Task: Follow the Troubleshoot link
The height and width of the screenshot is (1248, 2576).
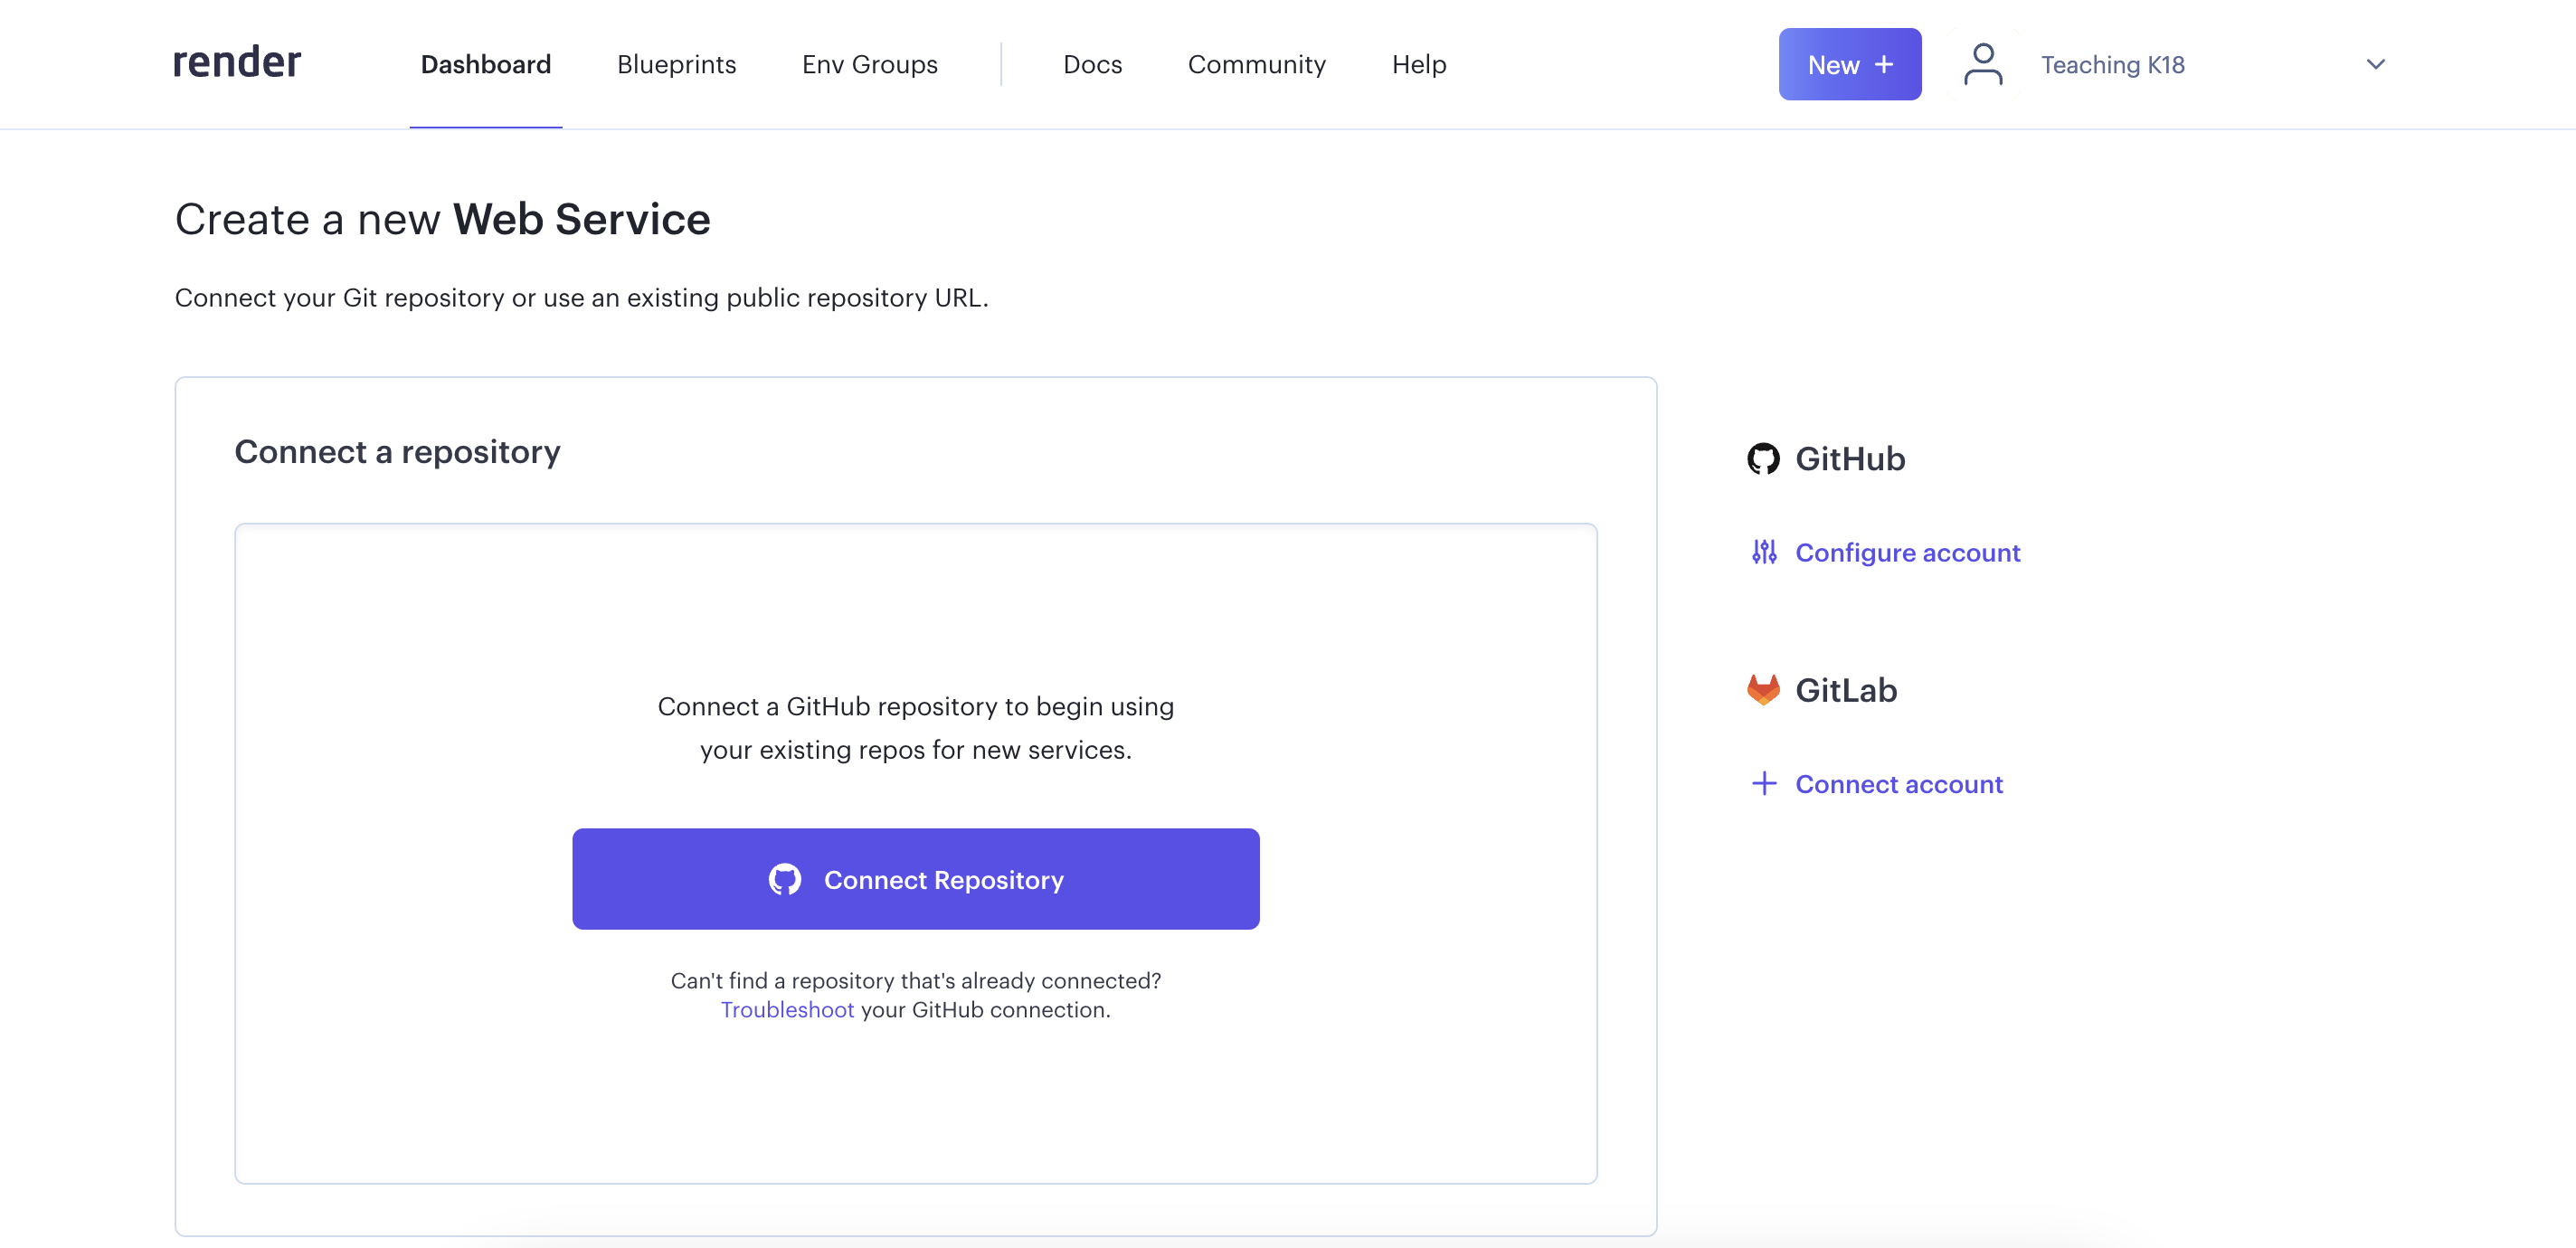Action: click(x=787, y=1010)
